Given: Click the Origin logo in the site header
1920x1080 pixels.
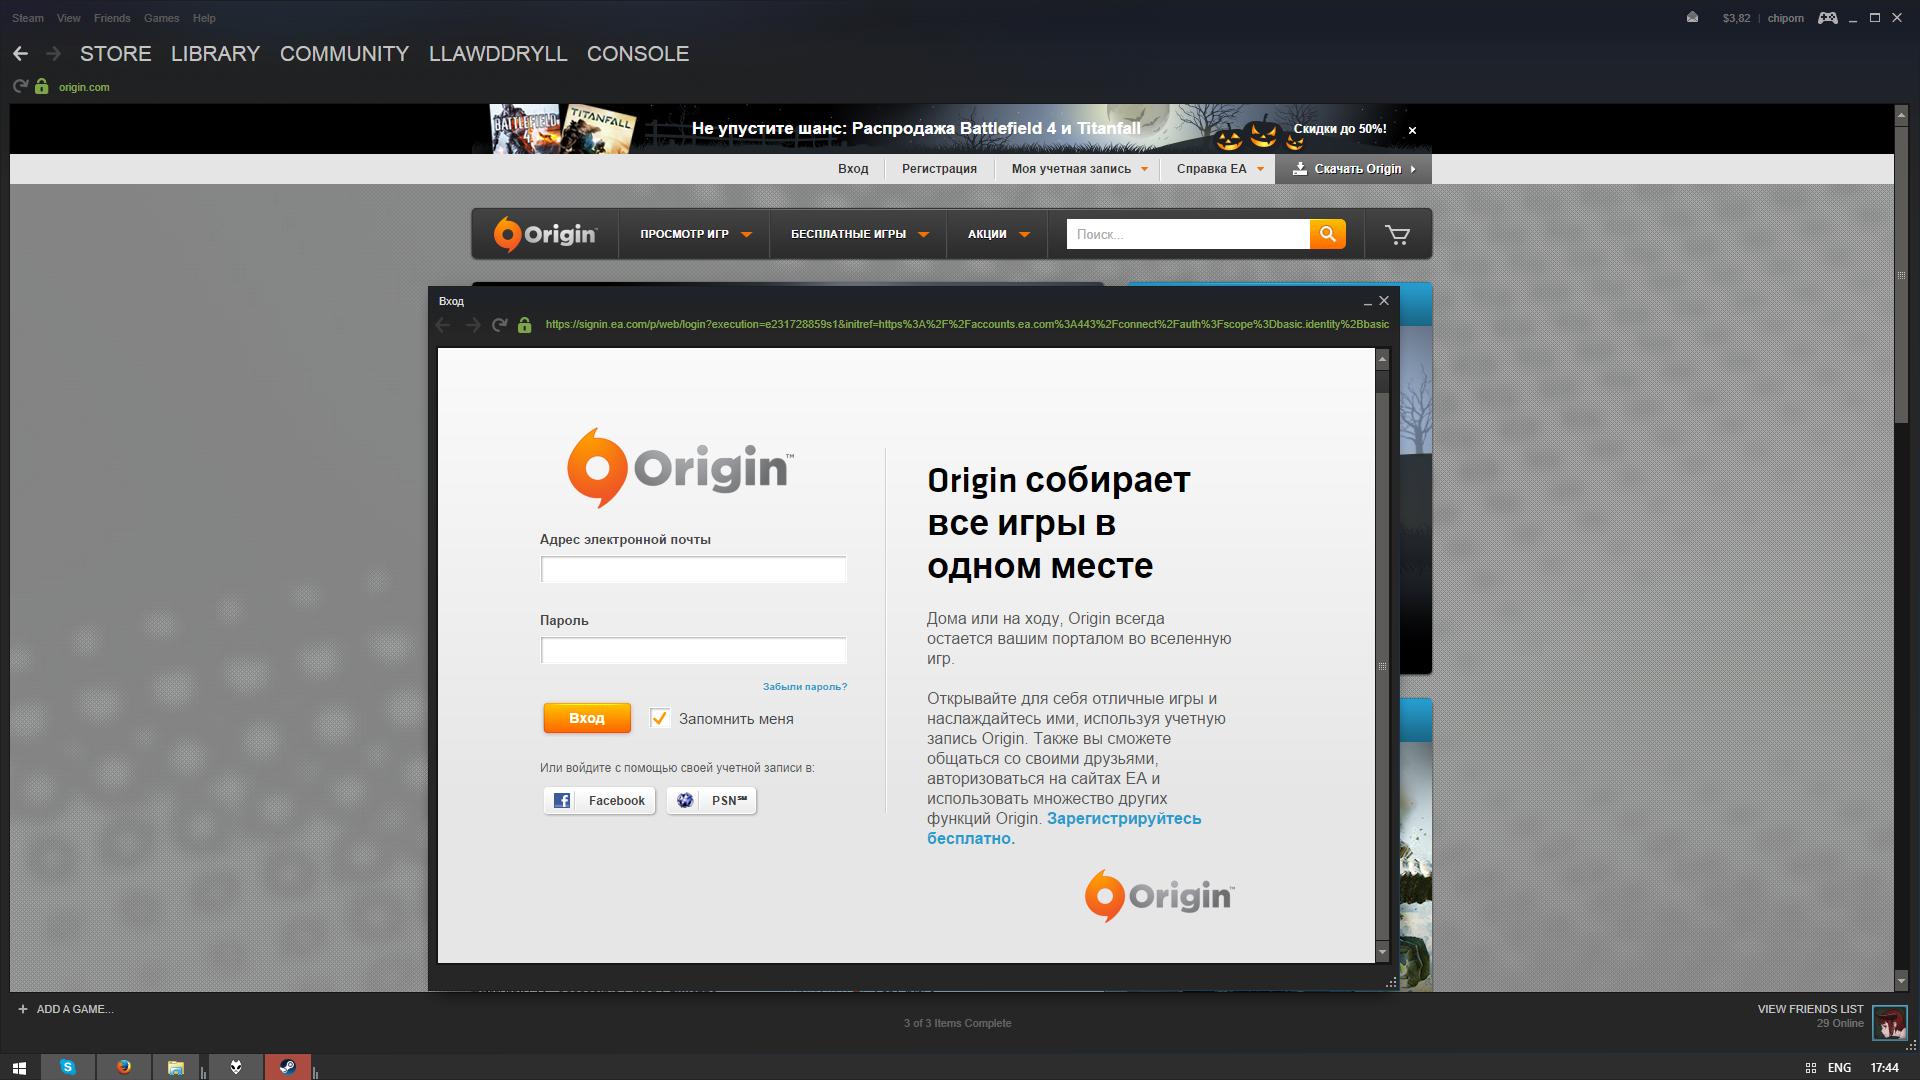Looking at the screenshot, I should tap(545, 234).
